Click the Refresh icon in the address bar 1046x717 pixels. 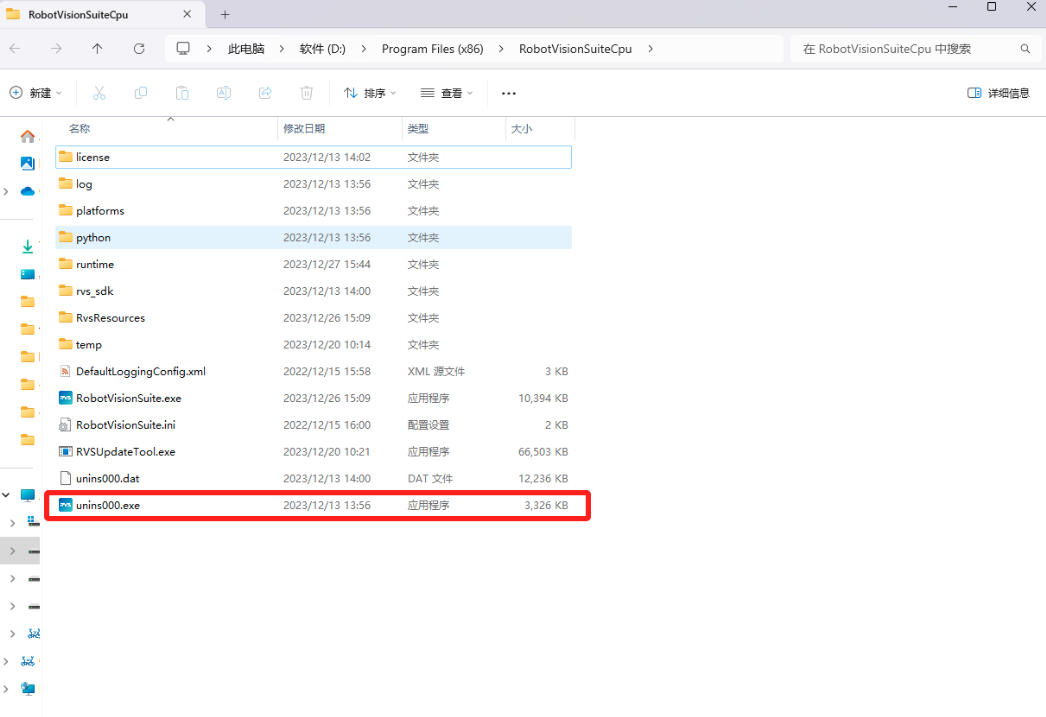139,48
